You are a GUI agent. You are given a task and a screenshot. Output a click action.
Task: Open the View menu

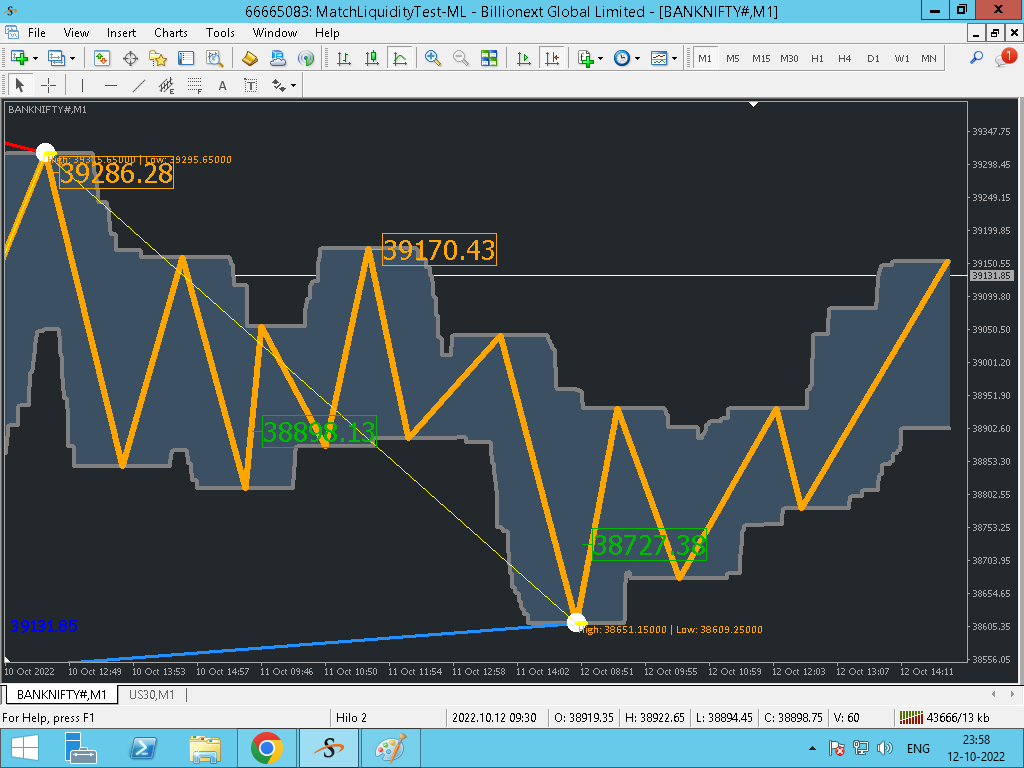(x=76, y=33)
